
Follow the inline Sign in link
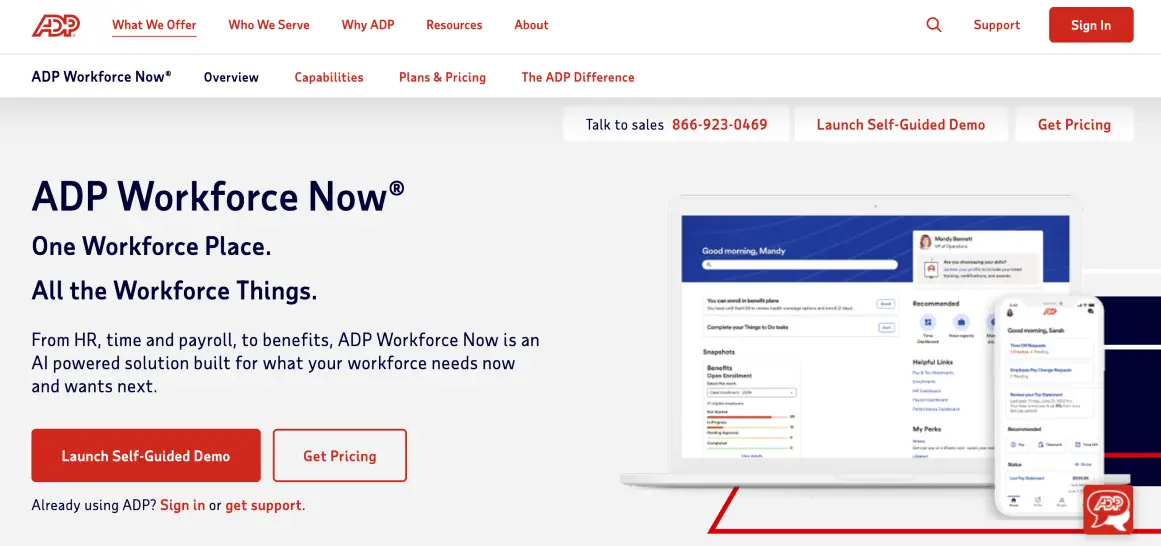tap(182, 505)
